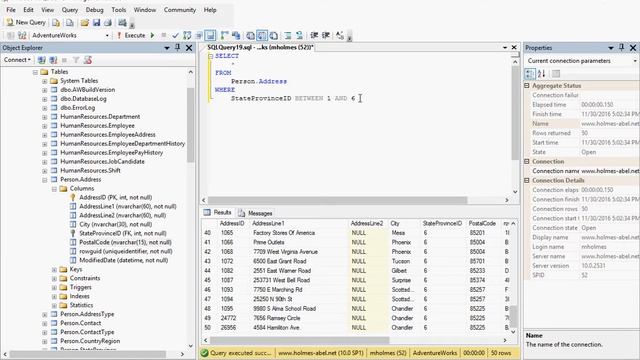Sort Properties alphabetically

(541, 74)
